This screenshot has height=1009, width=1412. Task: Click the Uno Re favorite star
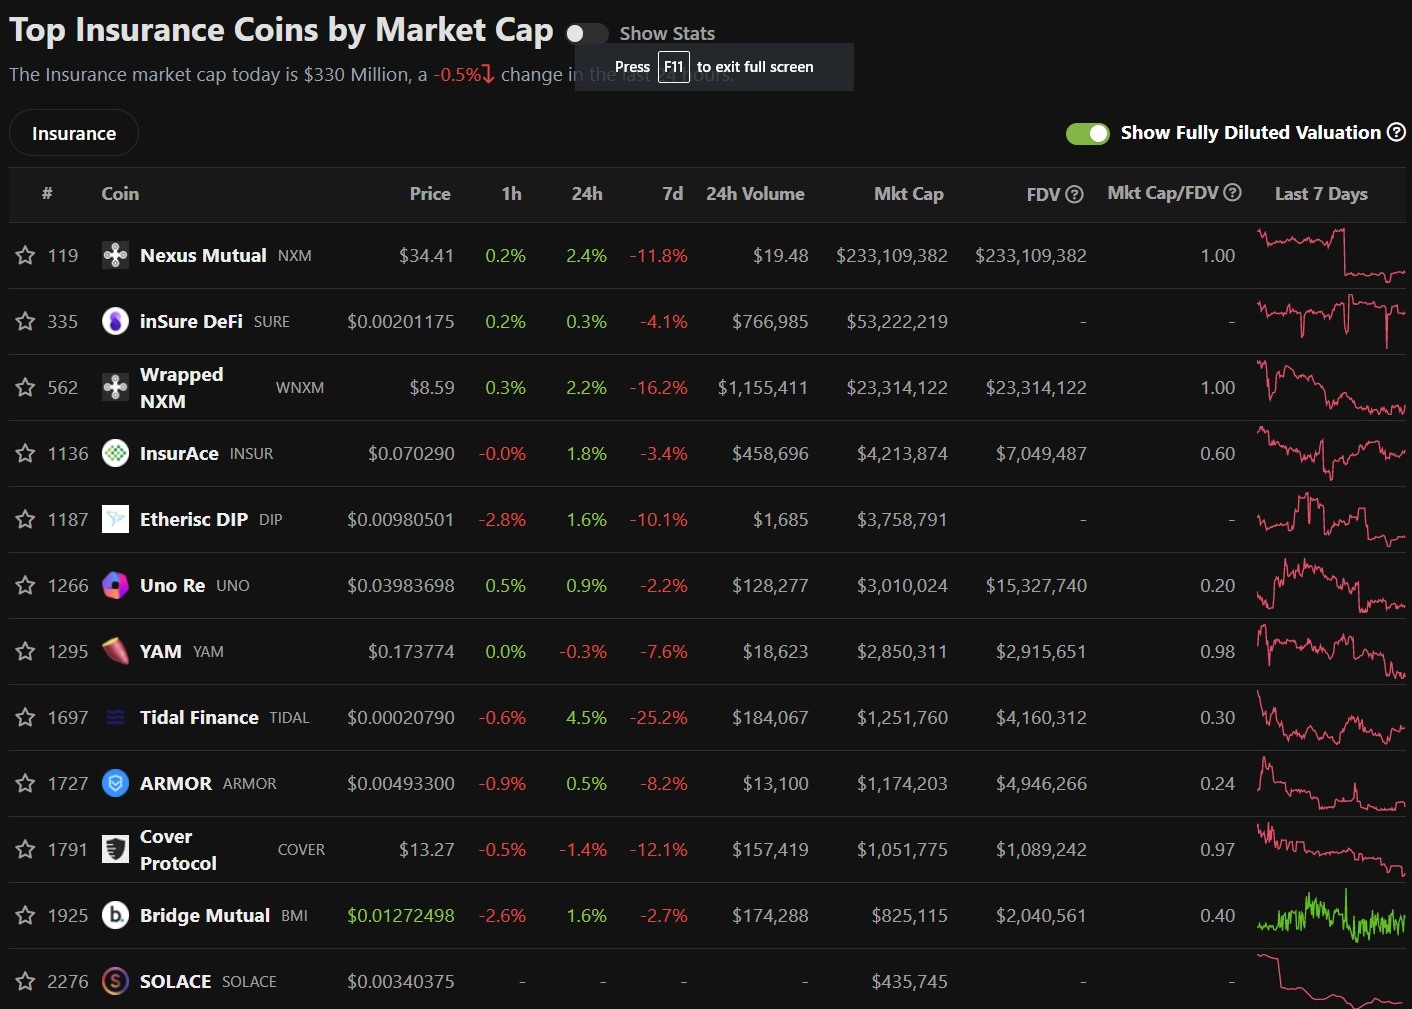(x=26, y=586)
